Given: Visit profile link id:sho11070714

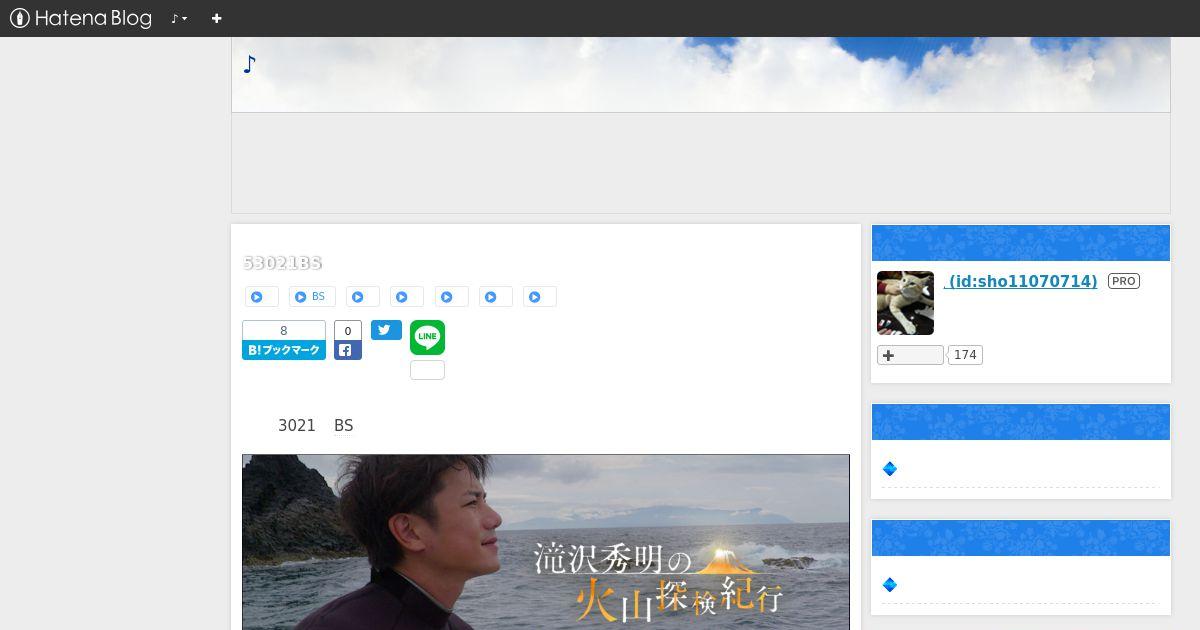Looking at the screenshot, I should tap(1020, 282).
